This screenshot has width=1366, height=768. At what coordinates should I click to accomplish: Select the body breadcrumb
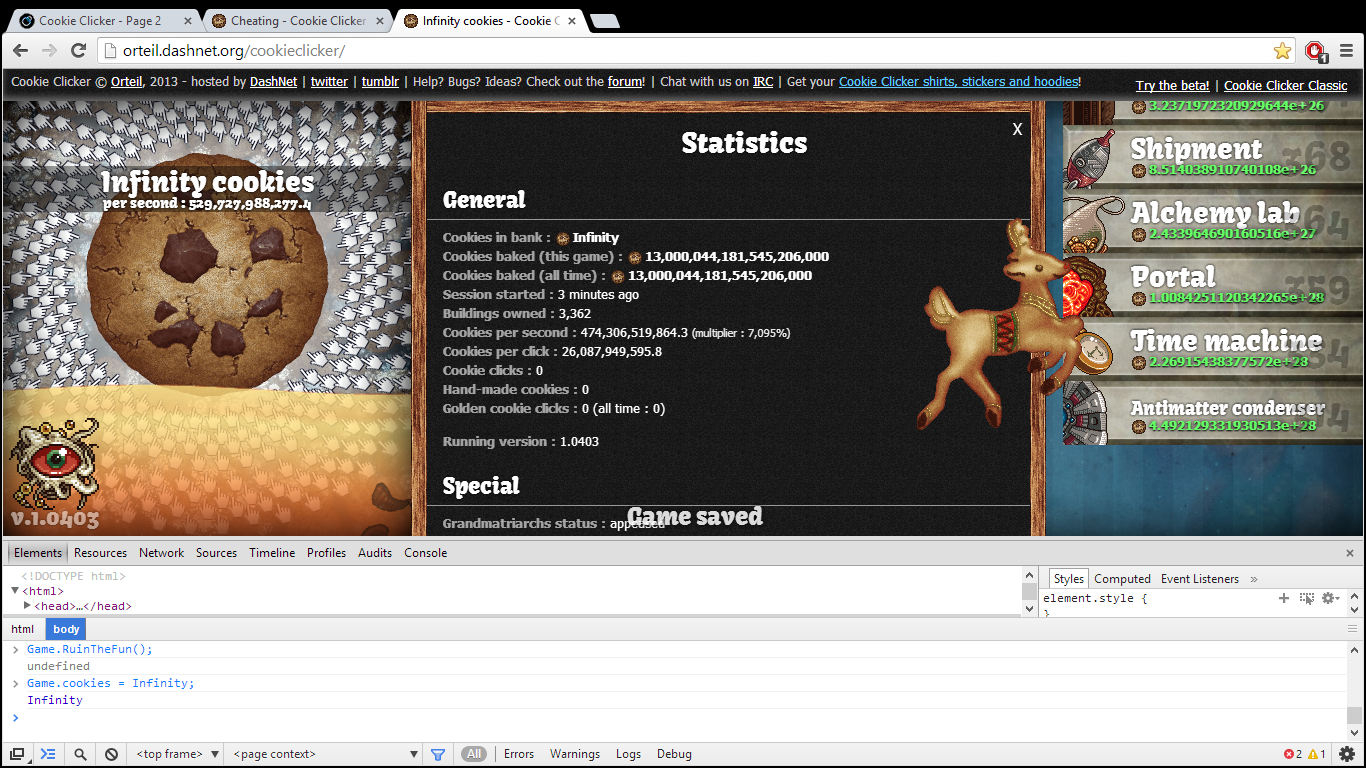[66, 629]
